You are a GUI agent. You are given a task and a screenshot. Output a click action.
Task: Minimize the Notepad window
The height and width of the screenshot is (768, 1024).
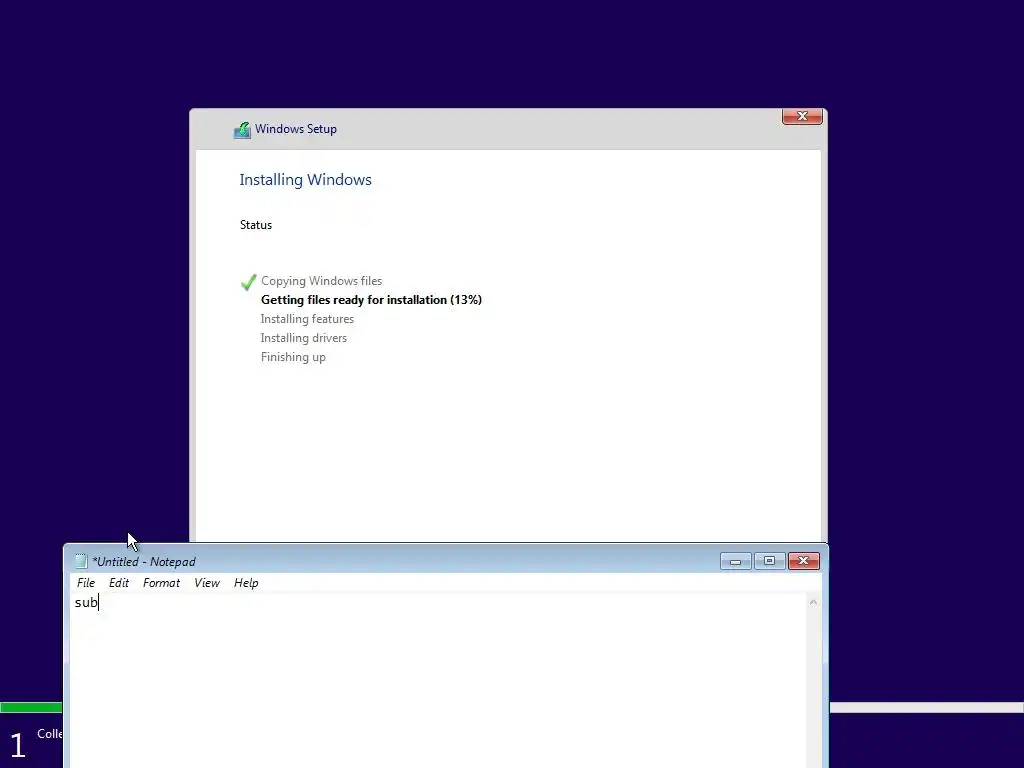735,561
